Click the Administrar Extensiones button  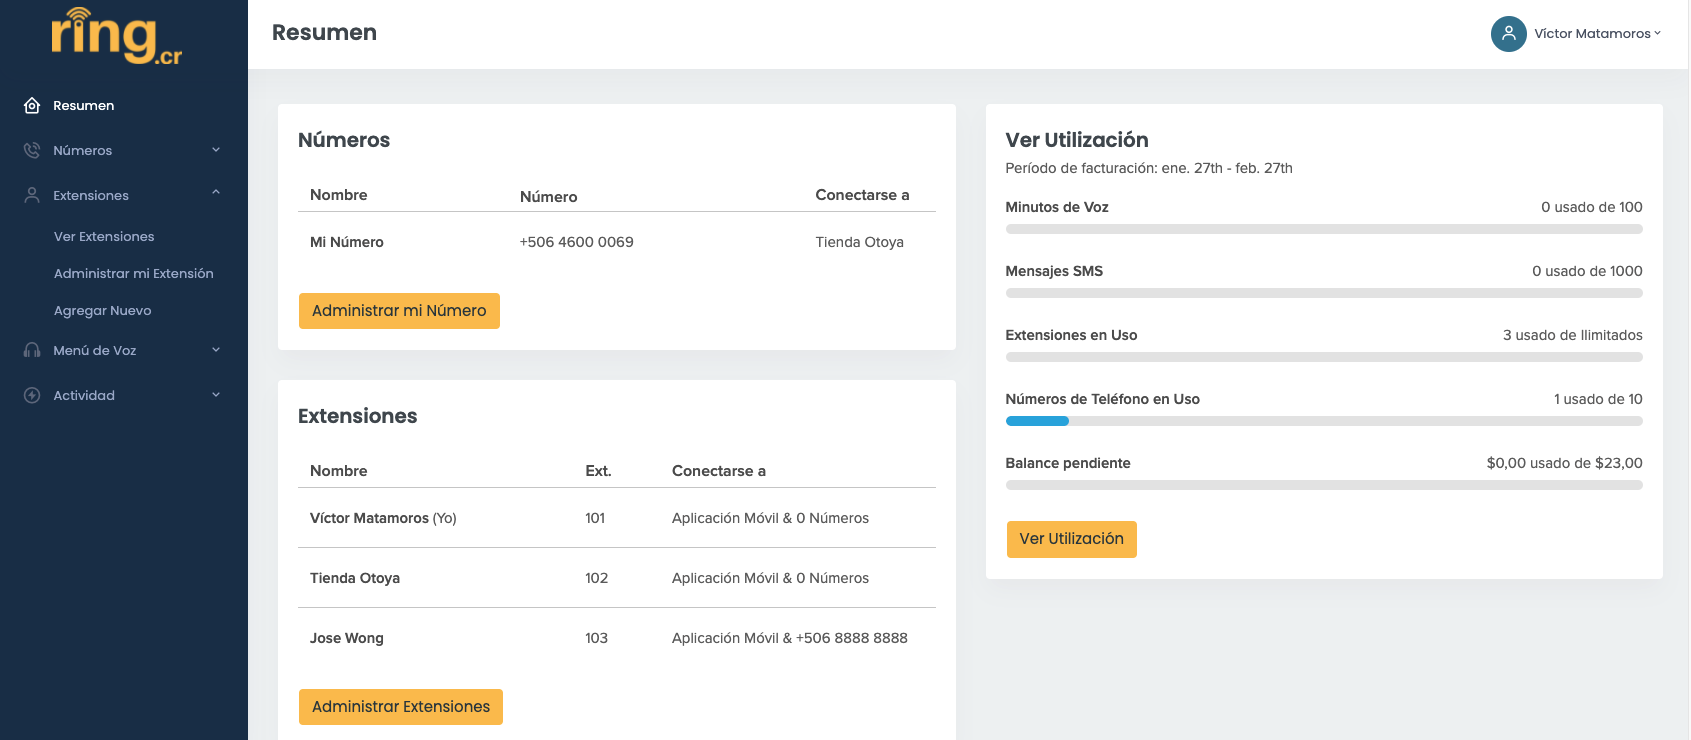tap(401, 707)
